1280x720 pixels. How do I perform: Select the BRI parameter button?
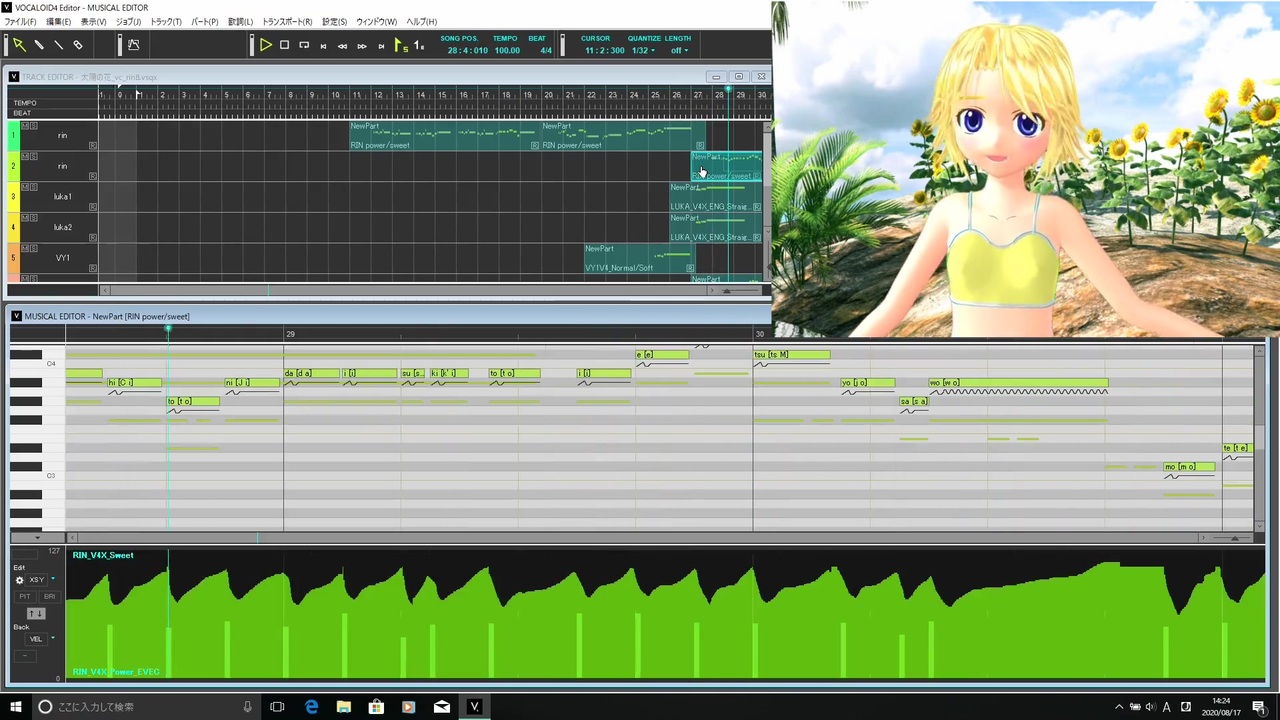click(49, 597)
